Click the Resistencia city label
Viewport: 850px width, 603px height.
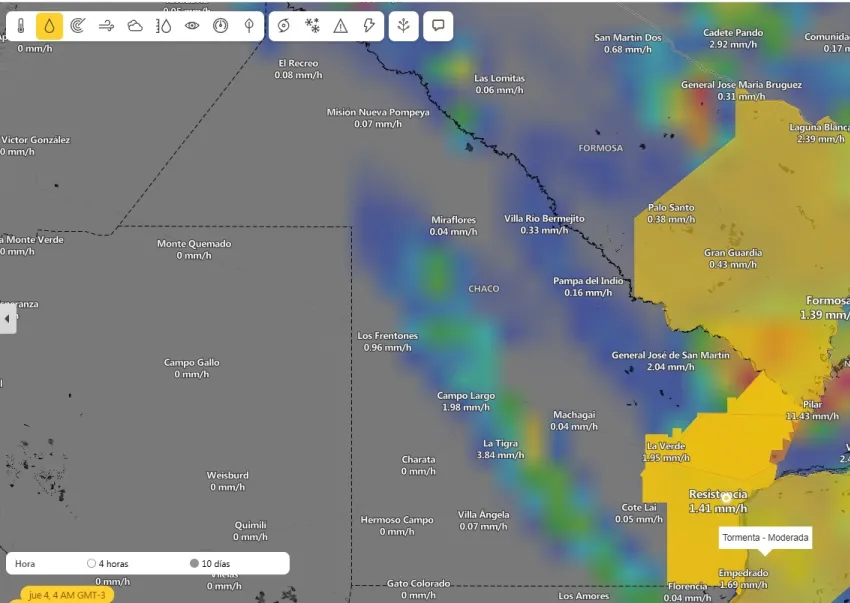[x=717, y=495]
